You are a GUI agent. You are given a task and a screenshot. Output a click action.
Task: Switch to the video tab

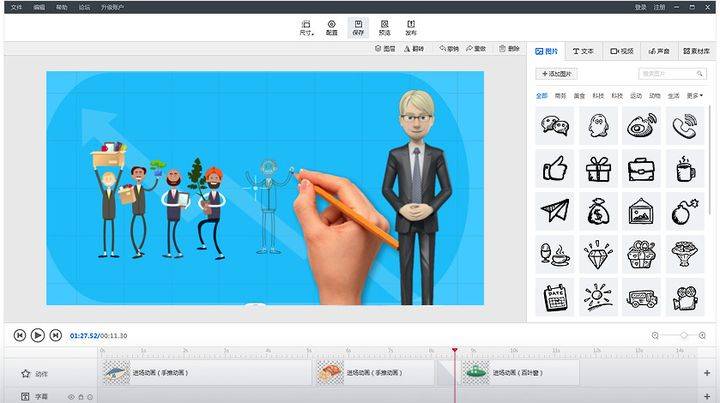tap(622, 51)
